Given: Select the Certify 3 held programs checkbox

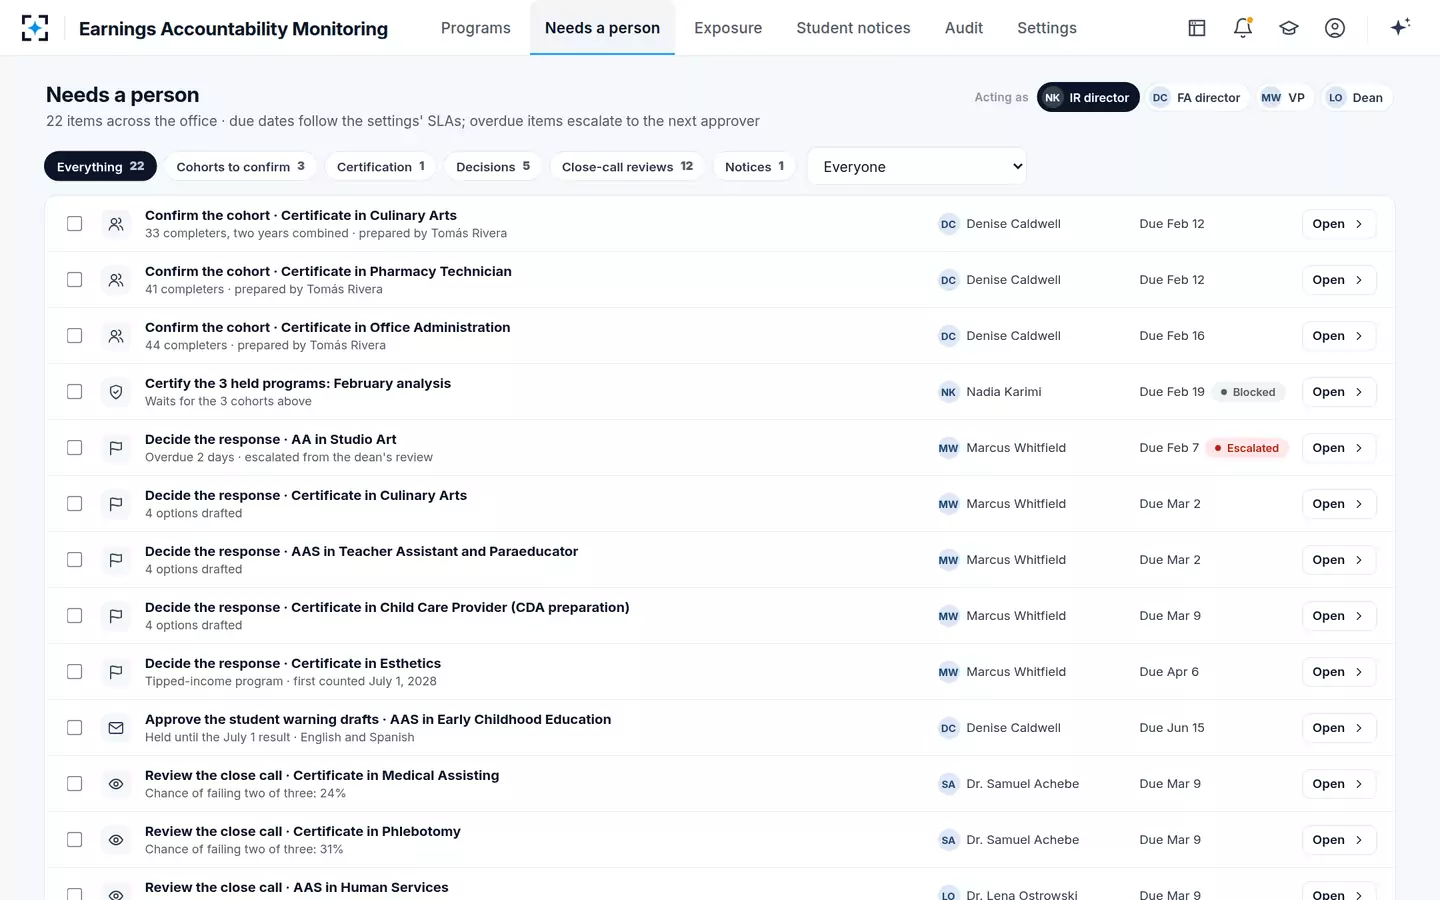Looking at the screenshot, I should (74, 392).
